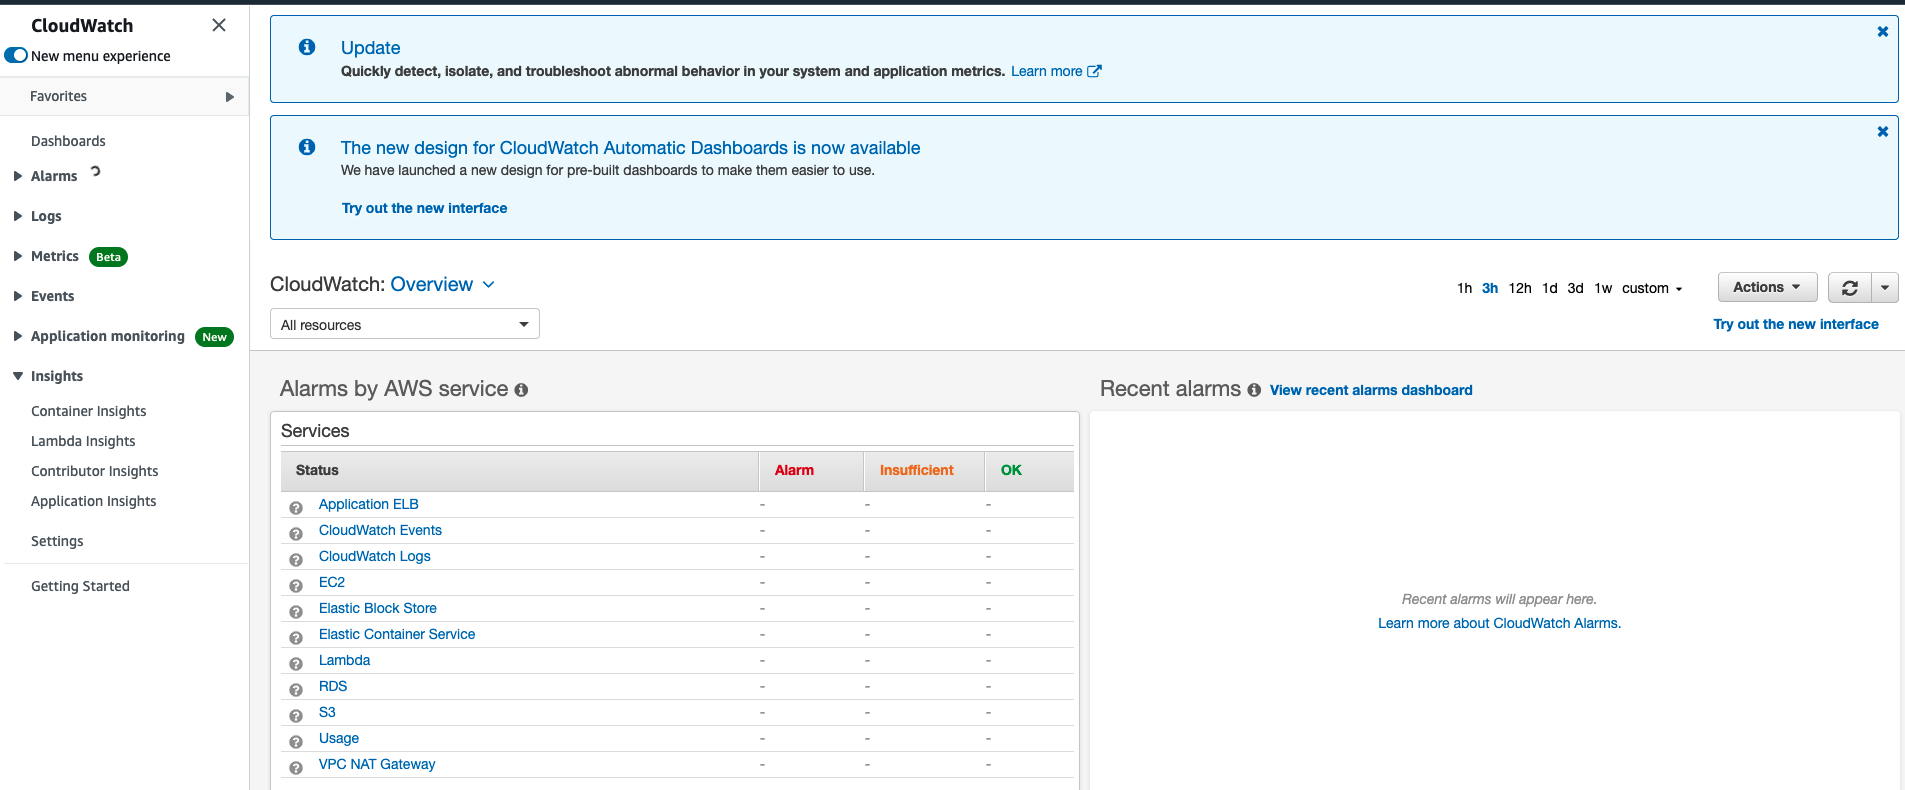Click the question mark status icon for EC2
This screenshot has height=790, width=1905.
tap(296, 586)
